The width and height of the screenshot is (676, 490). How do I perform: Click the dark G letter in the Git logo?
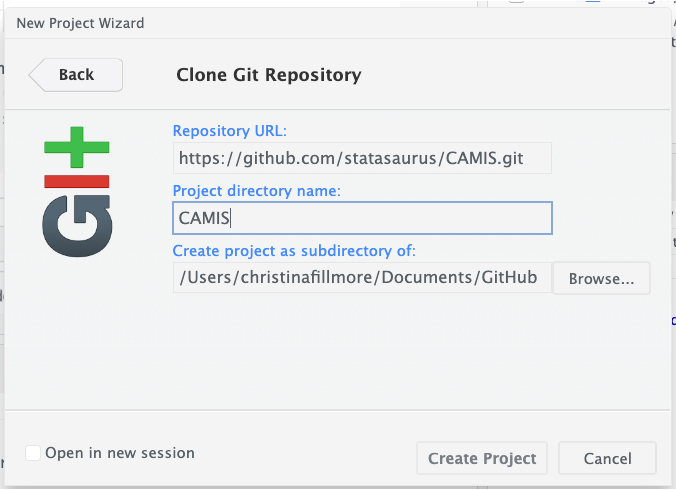click(76, 224)
